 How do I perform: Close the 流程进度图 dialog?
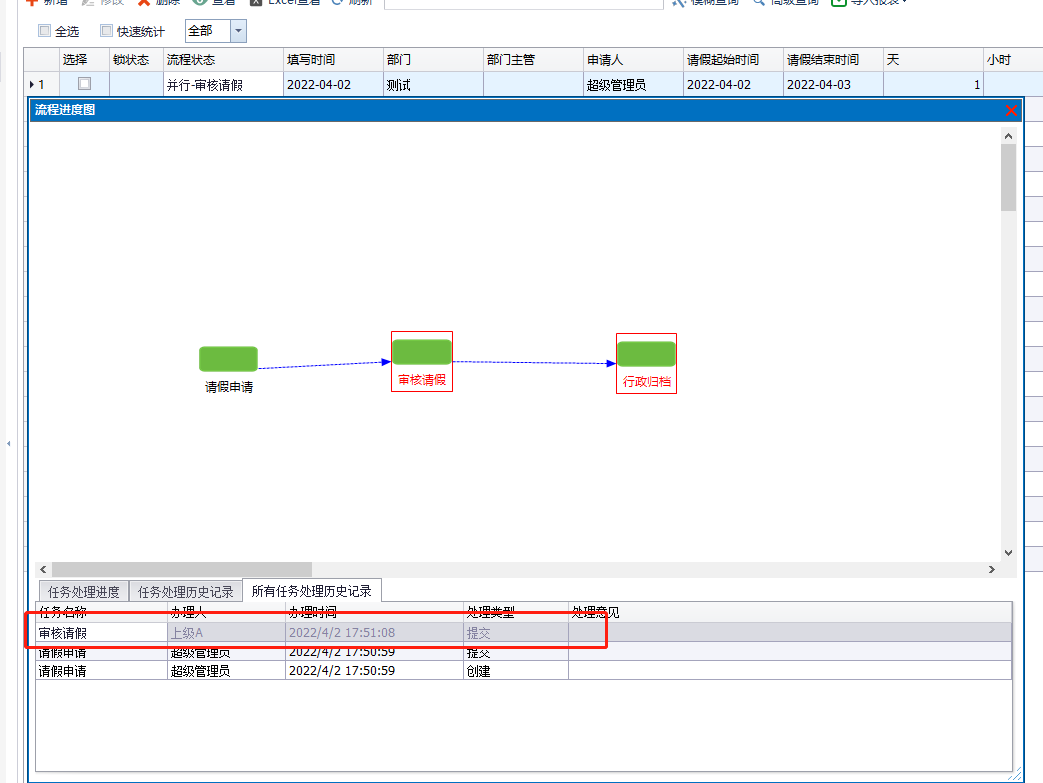[1011, 110]
